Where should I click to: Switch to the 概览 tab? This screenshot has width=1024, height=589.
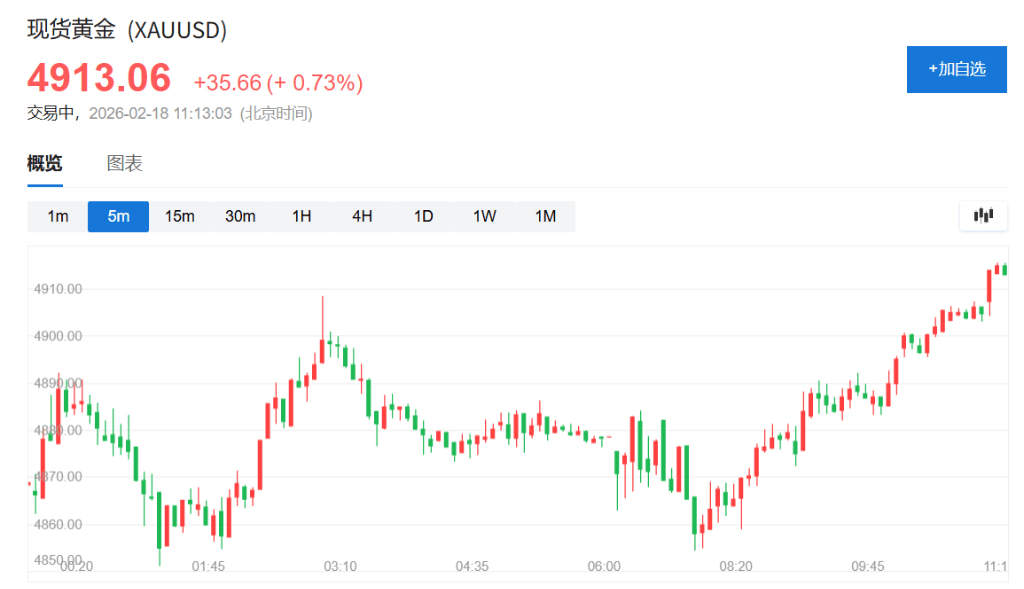click(x=45, y=163)
